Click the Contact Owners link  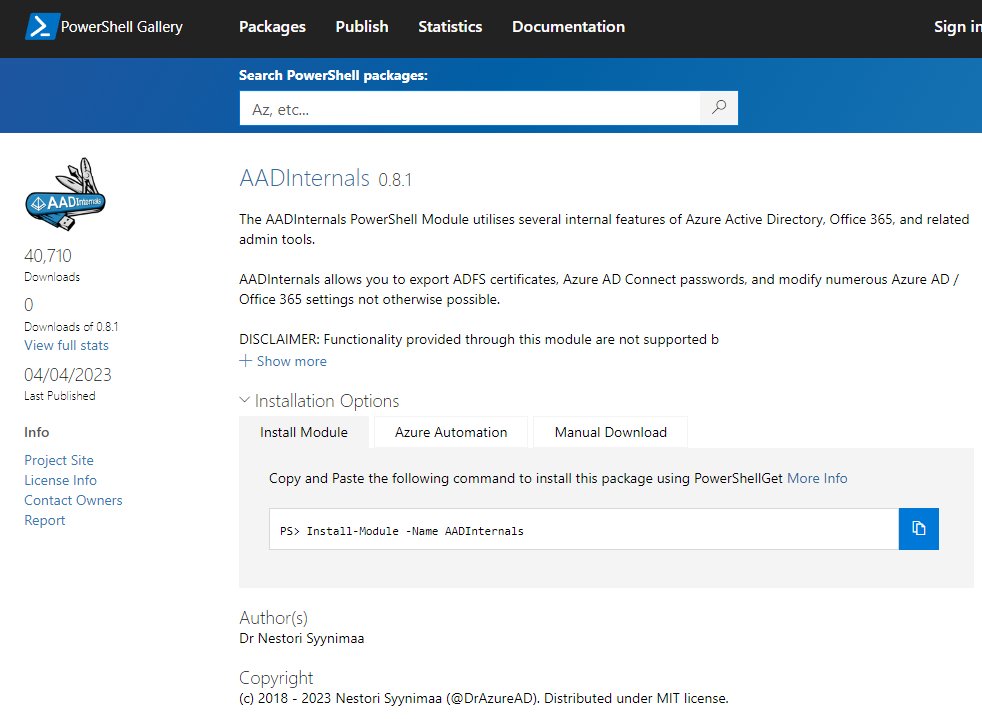pos(73,500)
